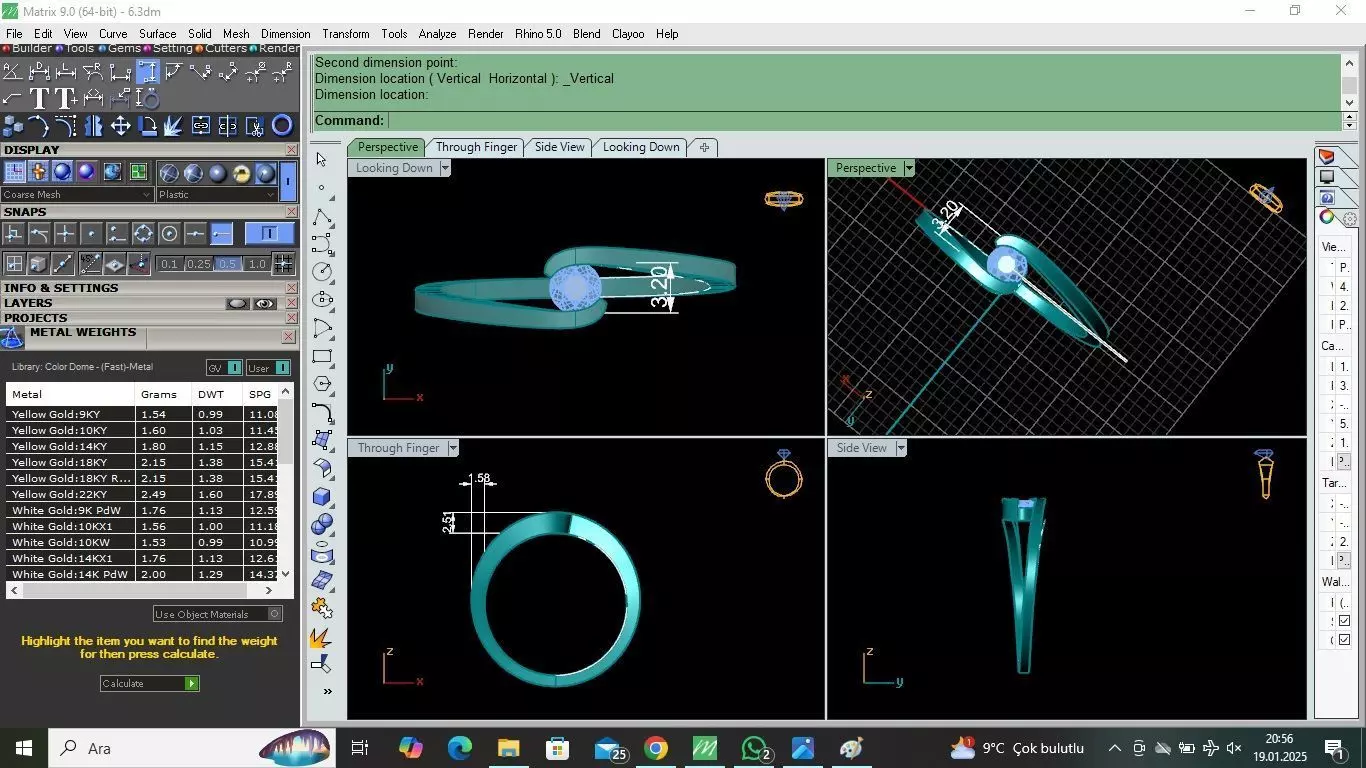Click the Move tool with four arrows

[120, 125]
